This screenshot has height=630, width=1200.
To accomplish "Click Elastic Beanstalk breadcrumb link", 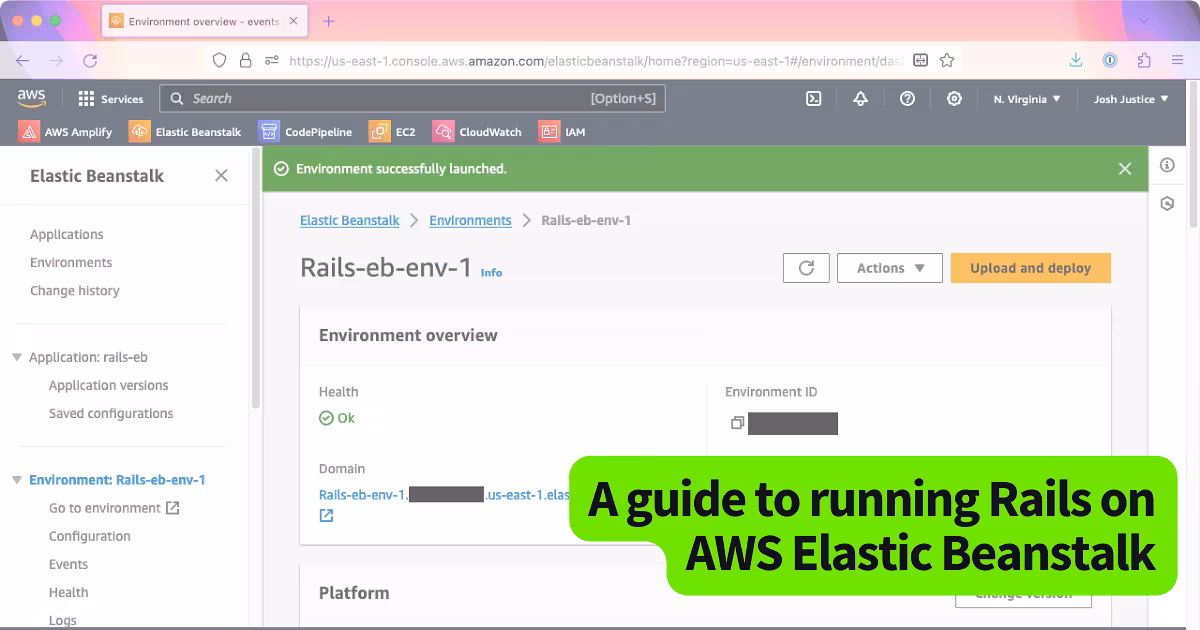I will [x=350, y=220].
